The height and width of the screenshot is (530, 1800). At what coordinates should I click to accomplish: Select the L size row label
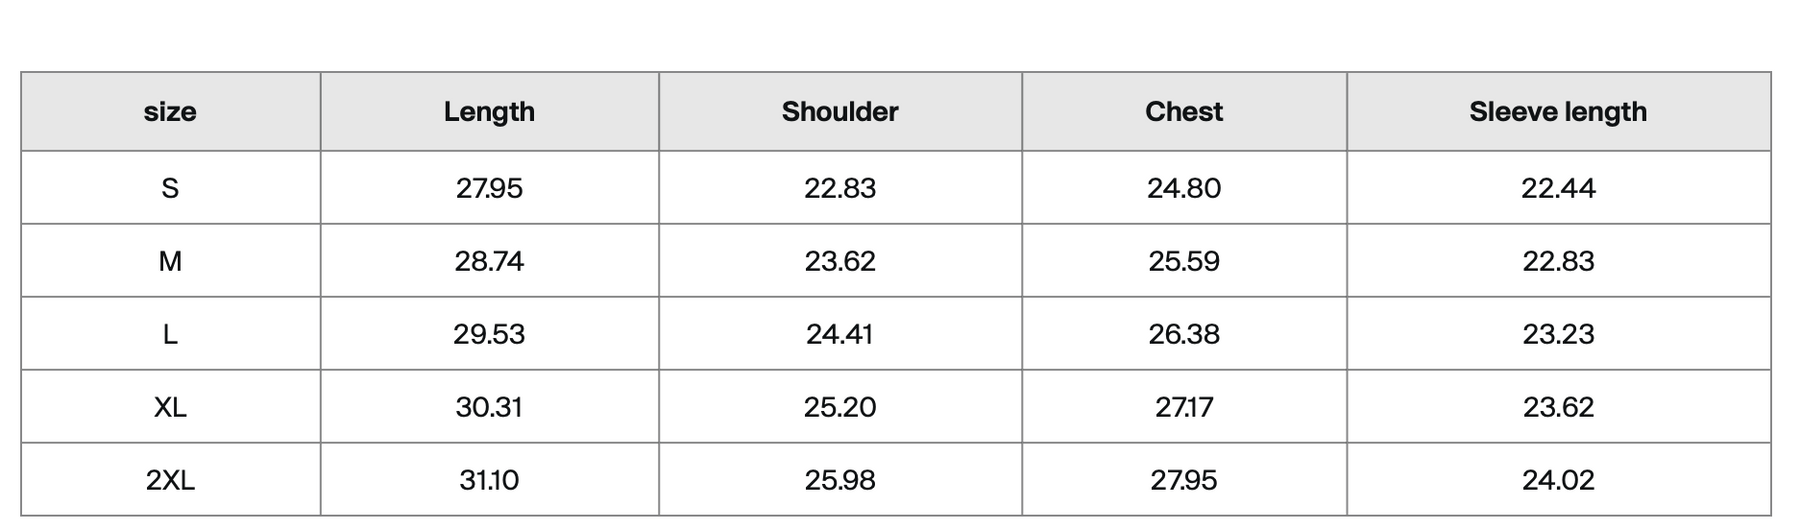pyautogui.click(x=170, y=334)
